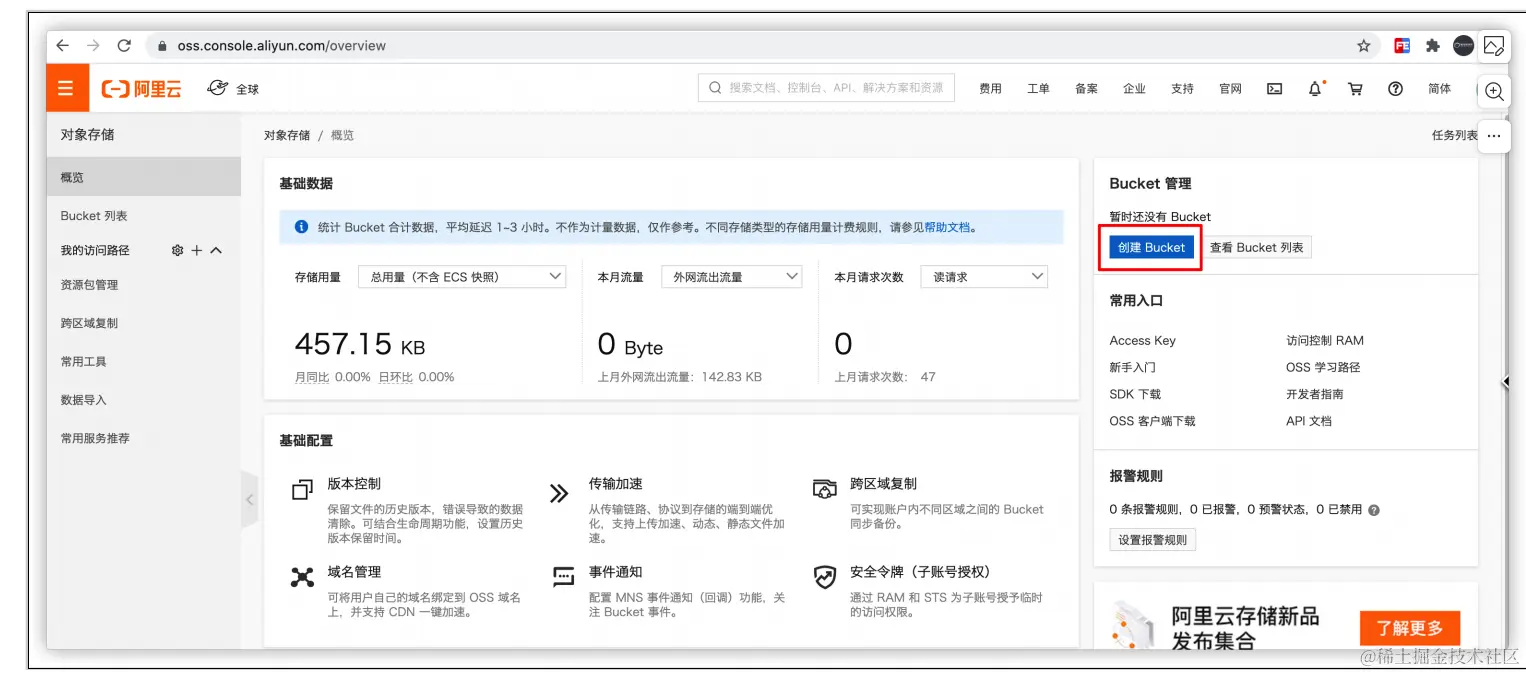
Task: Go forward in the browser
Action: tap(93, 45)
